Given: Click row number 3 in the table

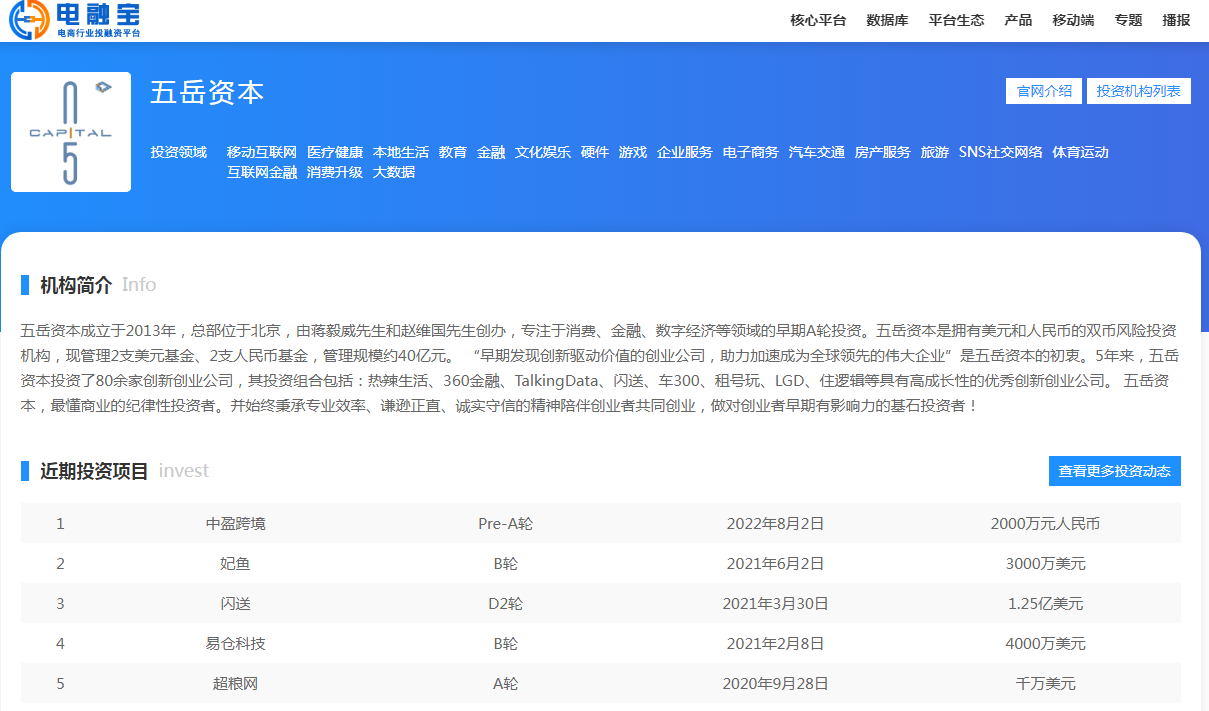Looking at the screenshot, I should [60, 603].
